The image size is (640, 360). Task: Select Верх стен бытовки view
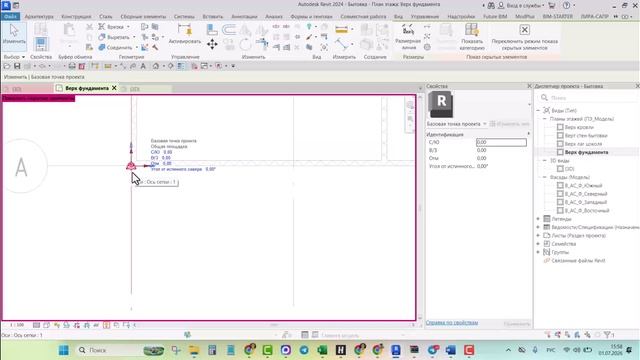point(586,136)
